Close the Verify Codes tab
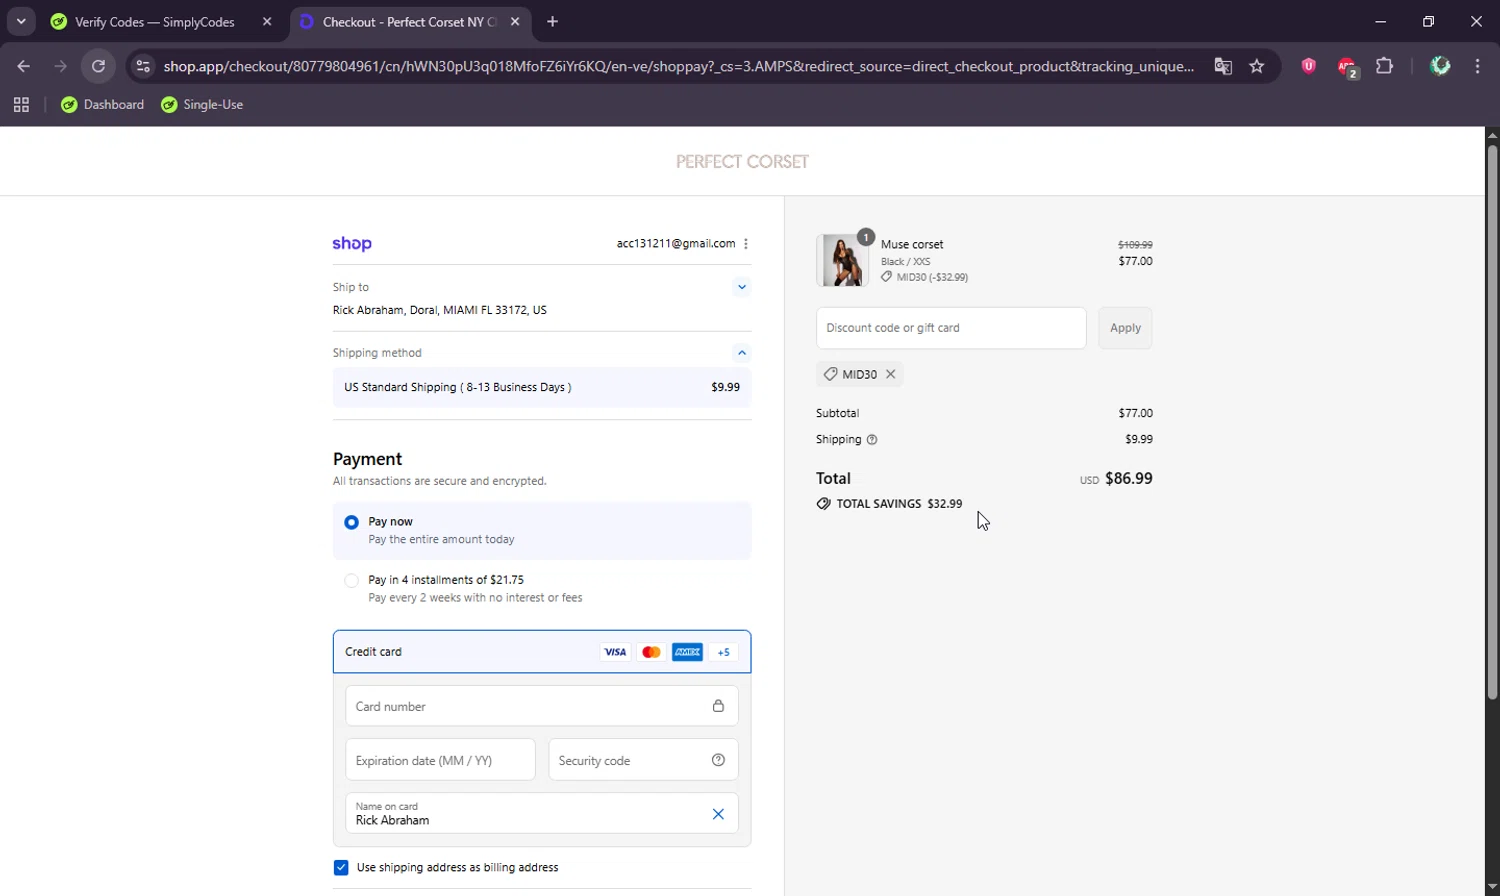The image size is (1500, 896). tap(267, 21)
